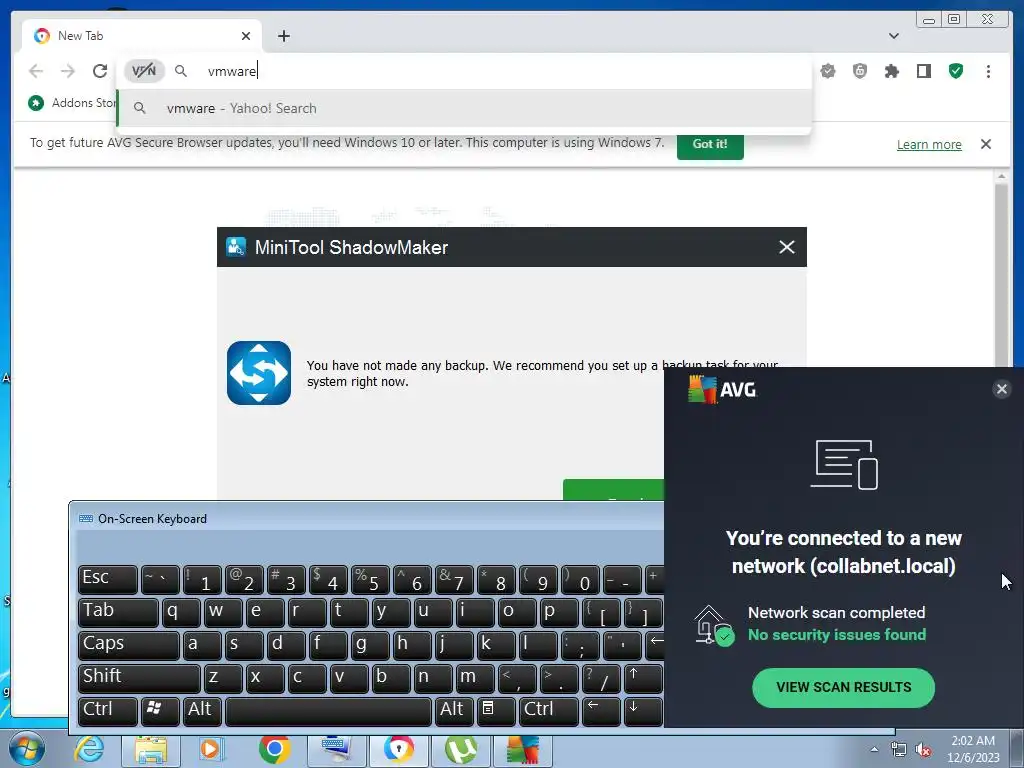1024x768 pixels.
Task: Show hidden tray icons arrow
Action: 874,749
